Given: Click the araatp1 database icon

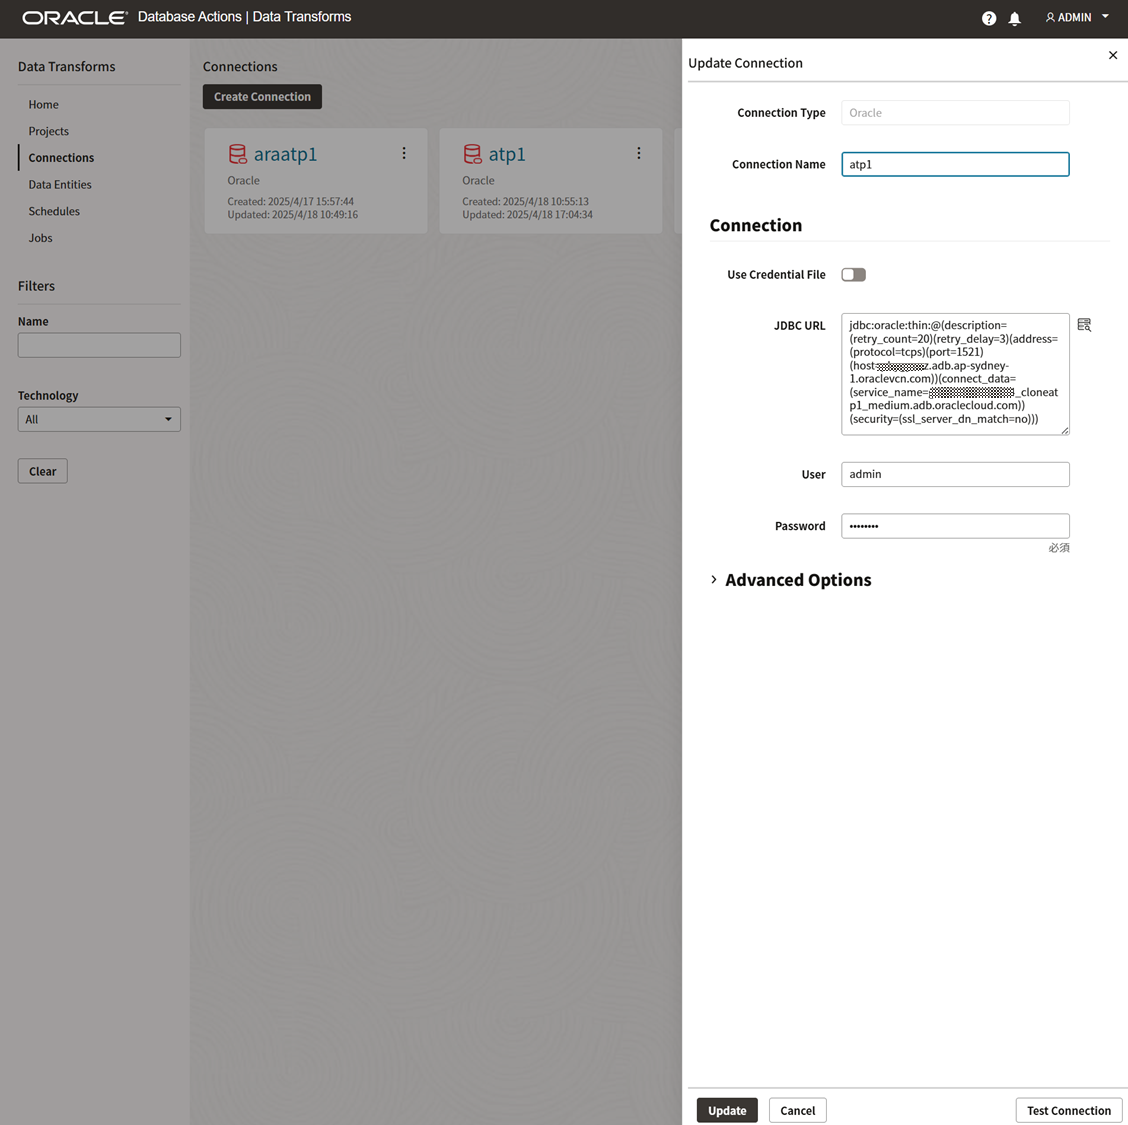Looking at the screenshot, I should (237, 154).
